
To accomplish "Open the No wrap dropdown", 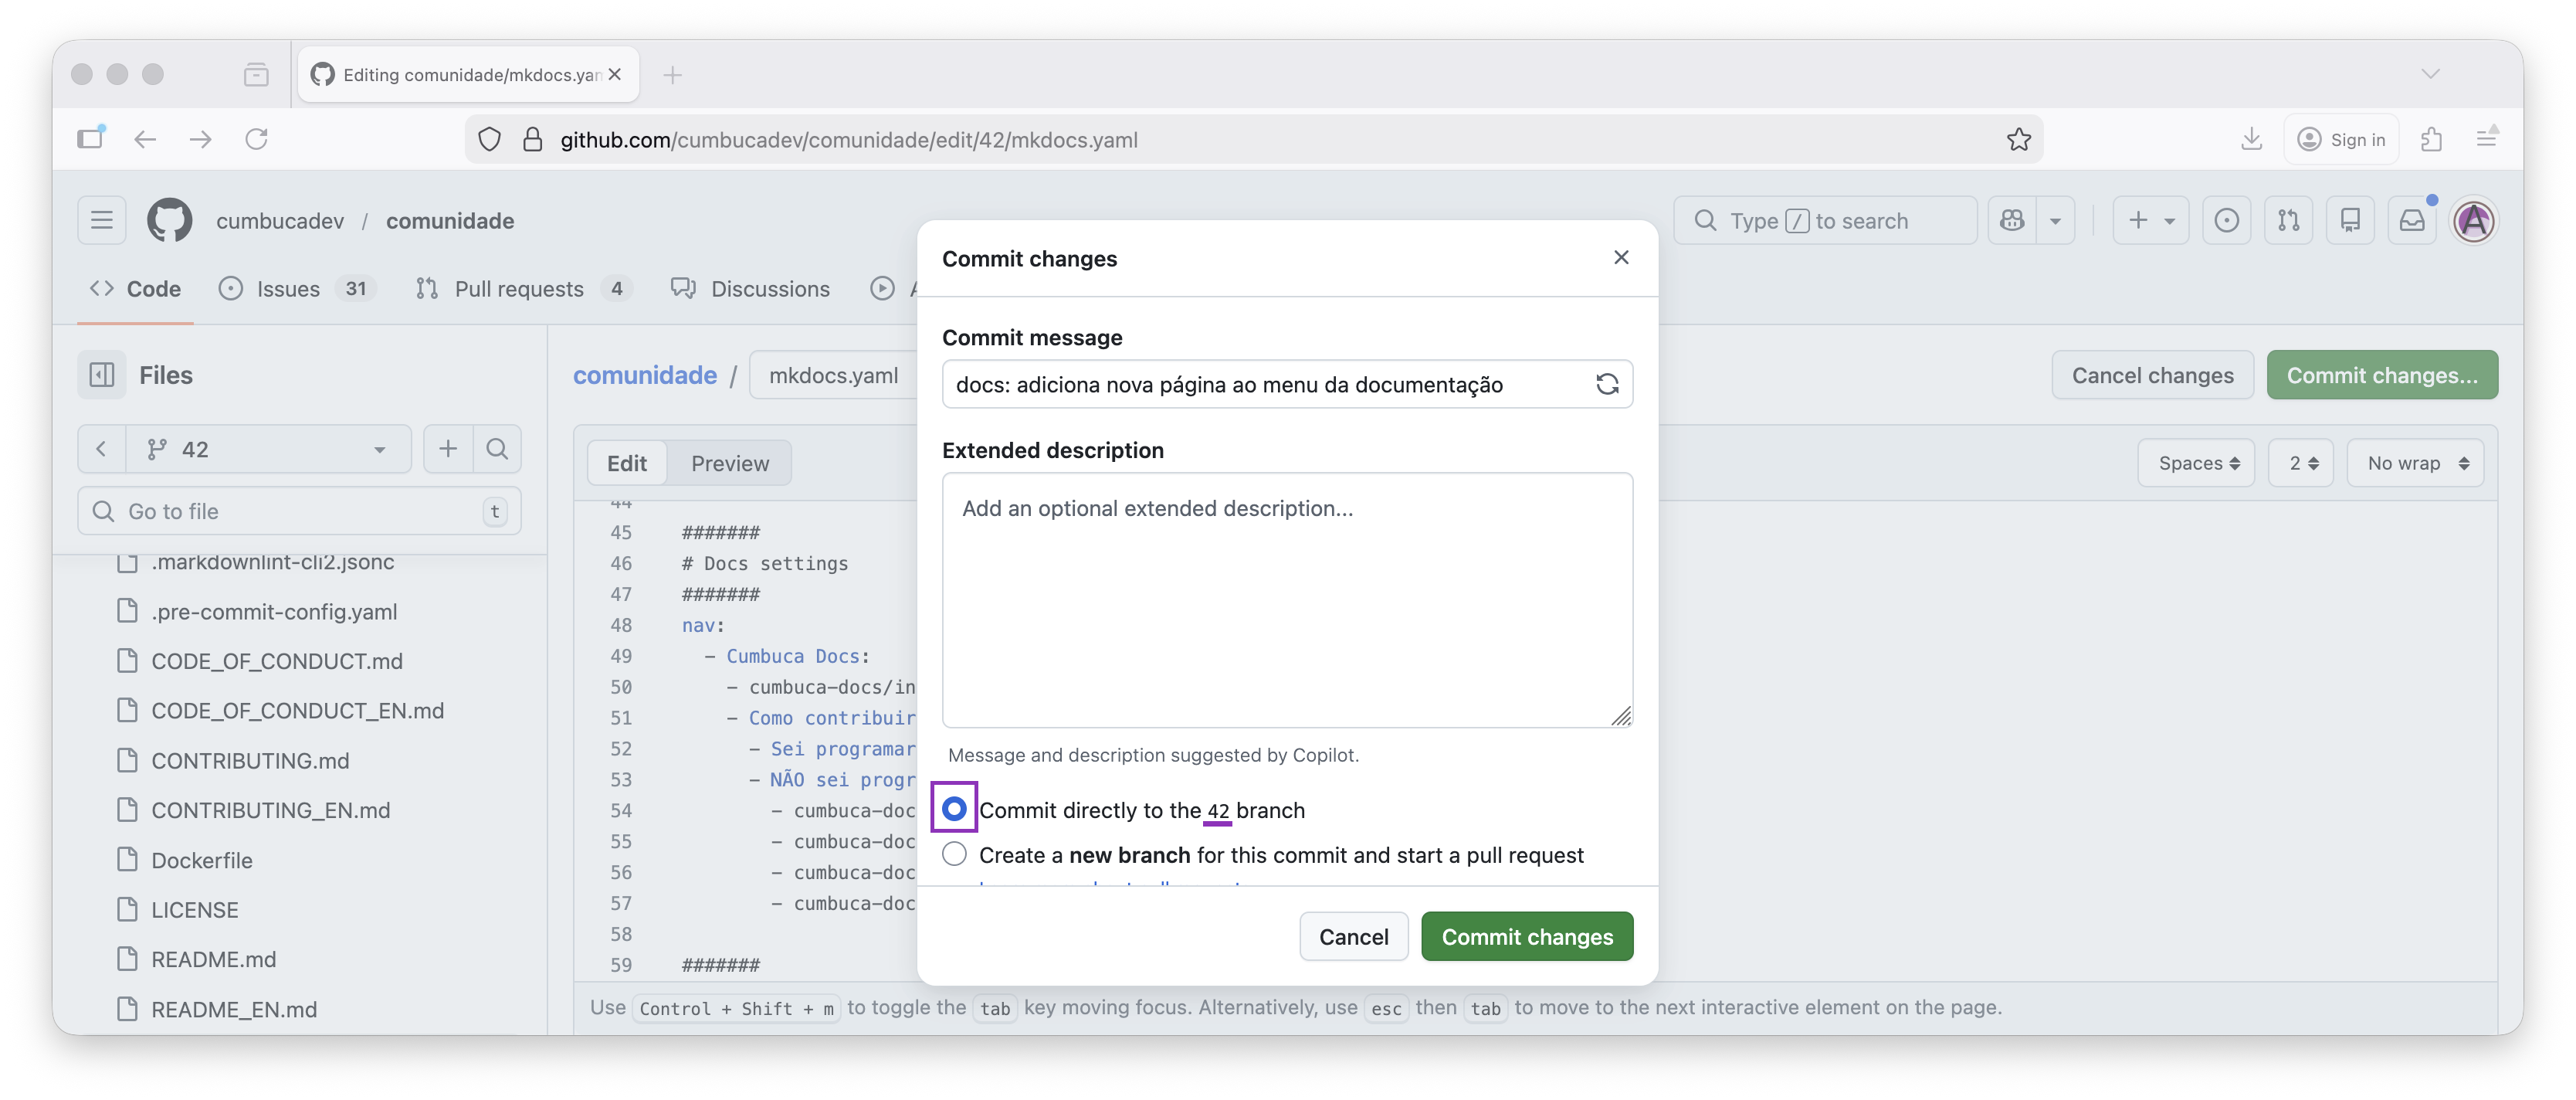I will click(2416, 463).
